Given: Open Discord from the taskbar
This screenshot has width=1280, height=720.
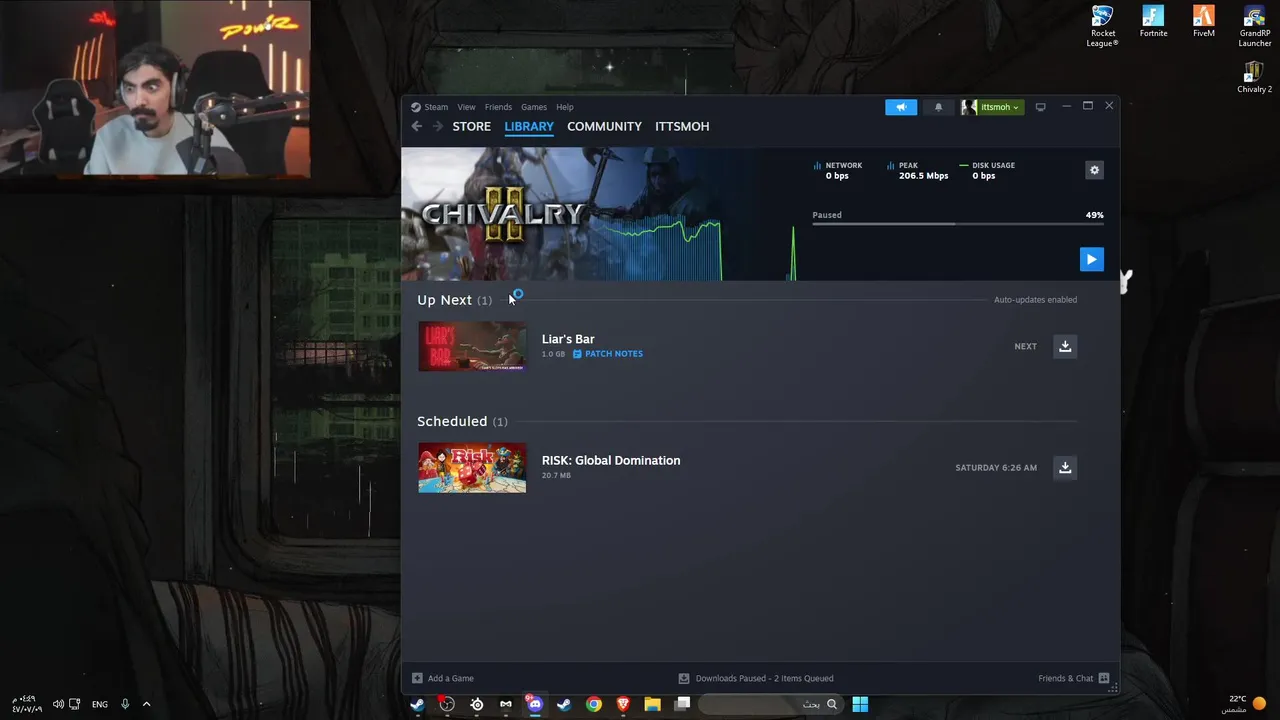Looking at the screenshot, I should coord(535,704).
